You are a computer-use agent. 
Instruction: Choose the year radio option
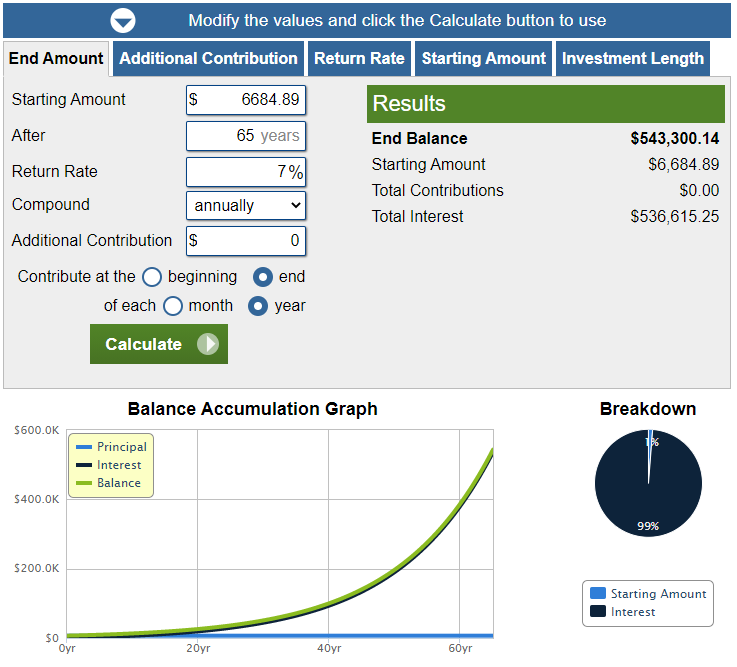(x=258, y=306)
